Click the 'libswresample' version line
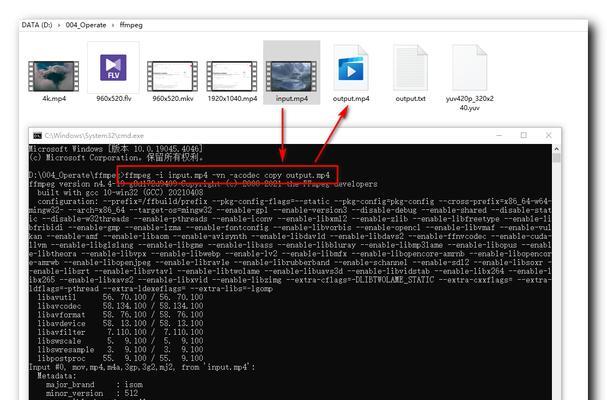607x400 pixels. click(120, 350)
